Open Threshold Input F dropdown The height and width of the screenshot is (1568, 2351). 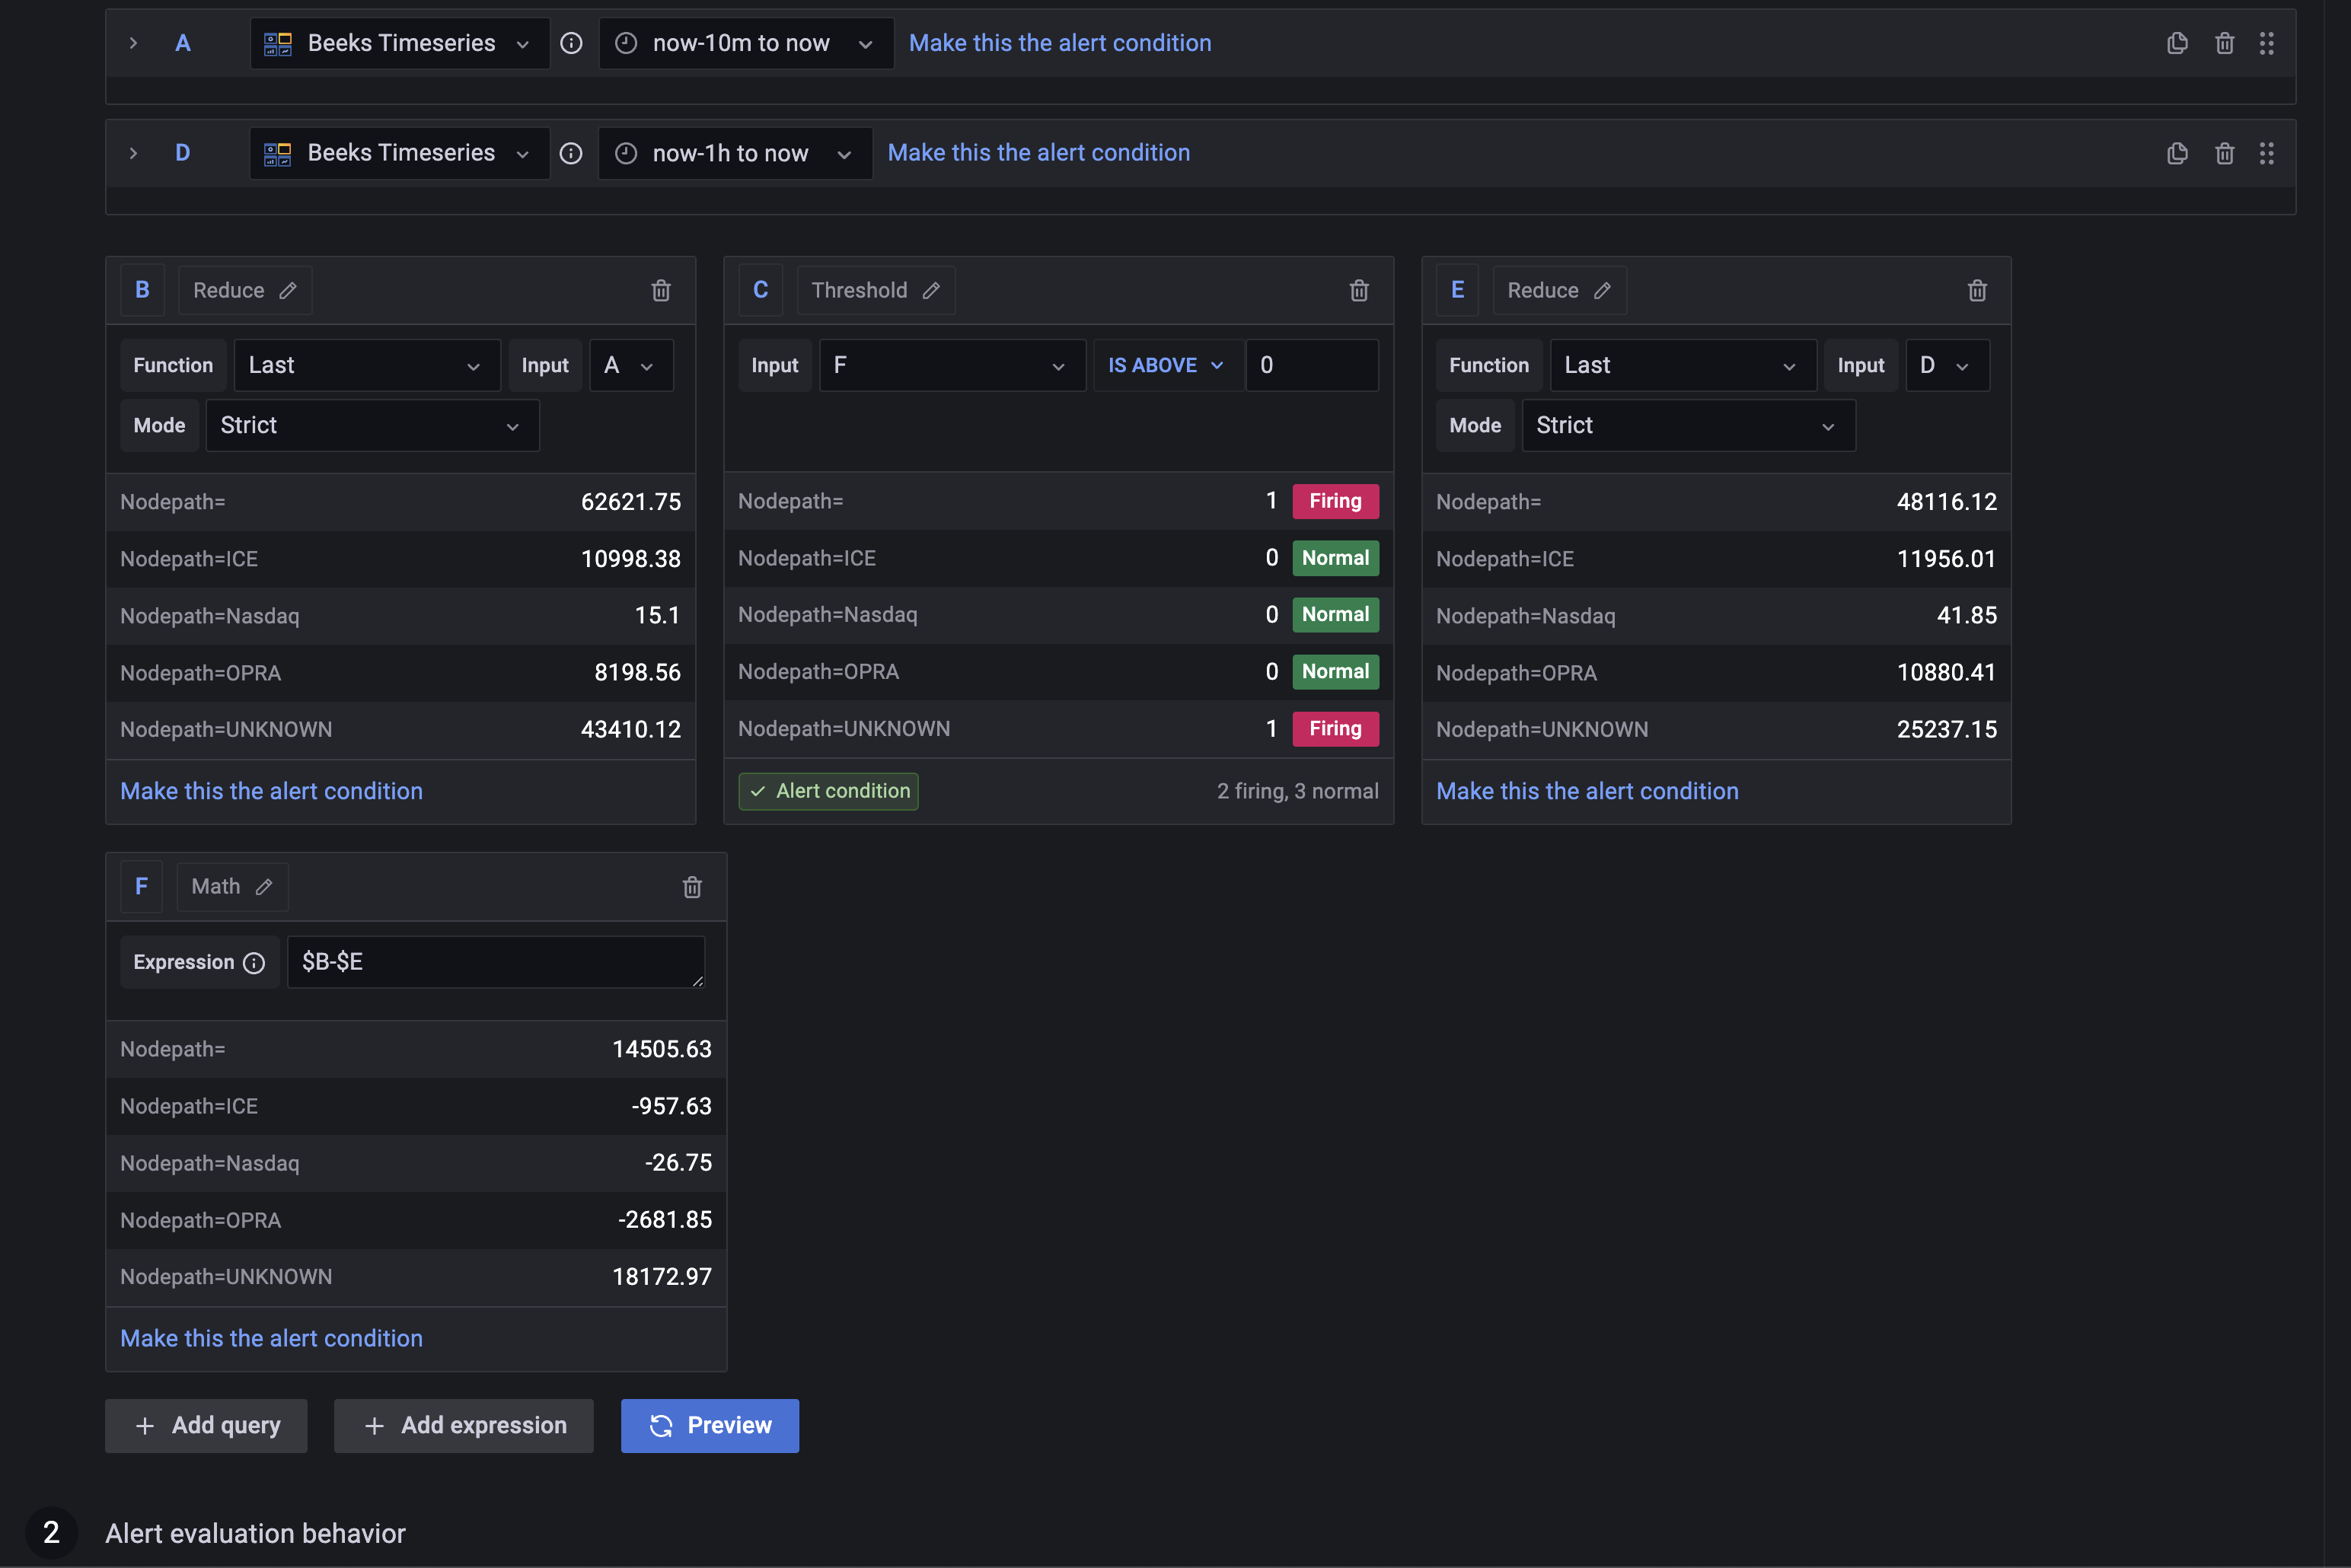click(x=951, y=366)
